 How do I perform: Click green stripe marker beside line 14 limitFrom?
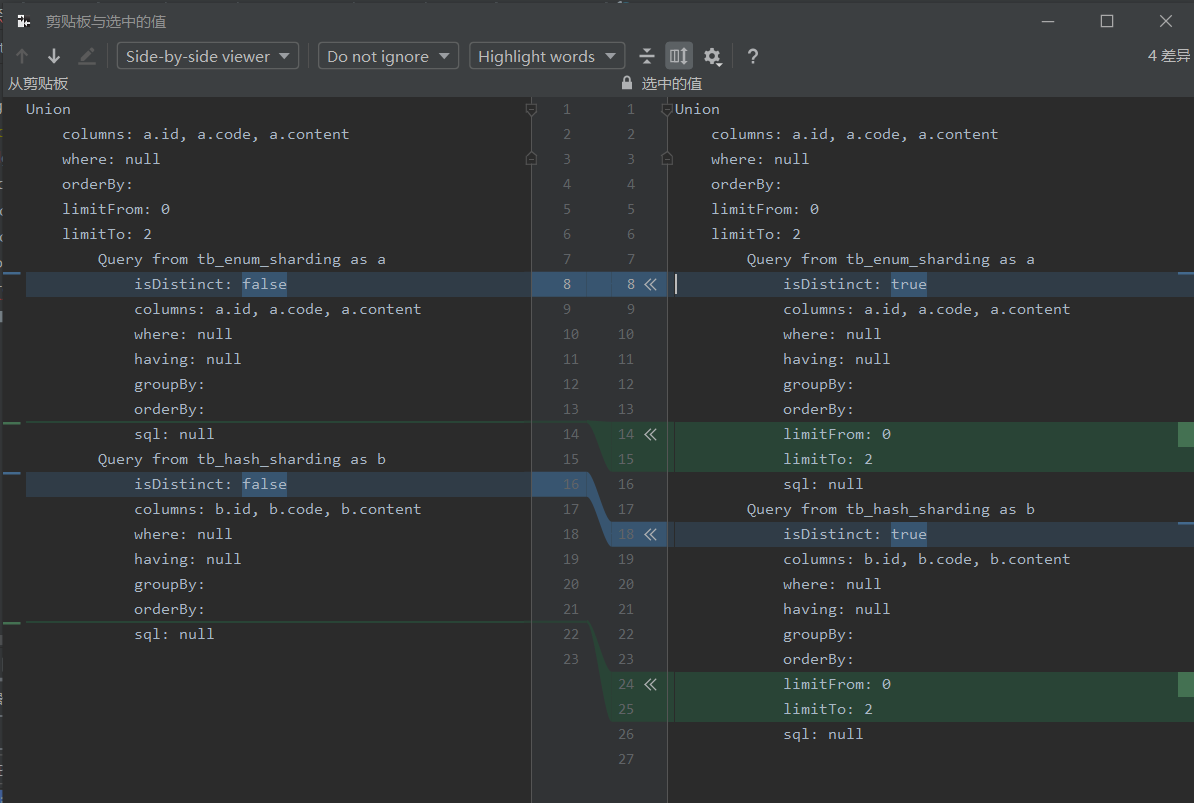(x=1186, y=434)
